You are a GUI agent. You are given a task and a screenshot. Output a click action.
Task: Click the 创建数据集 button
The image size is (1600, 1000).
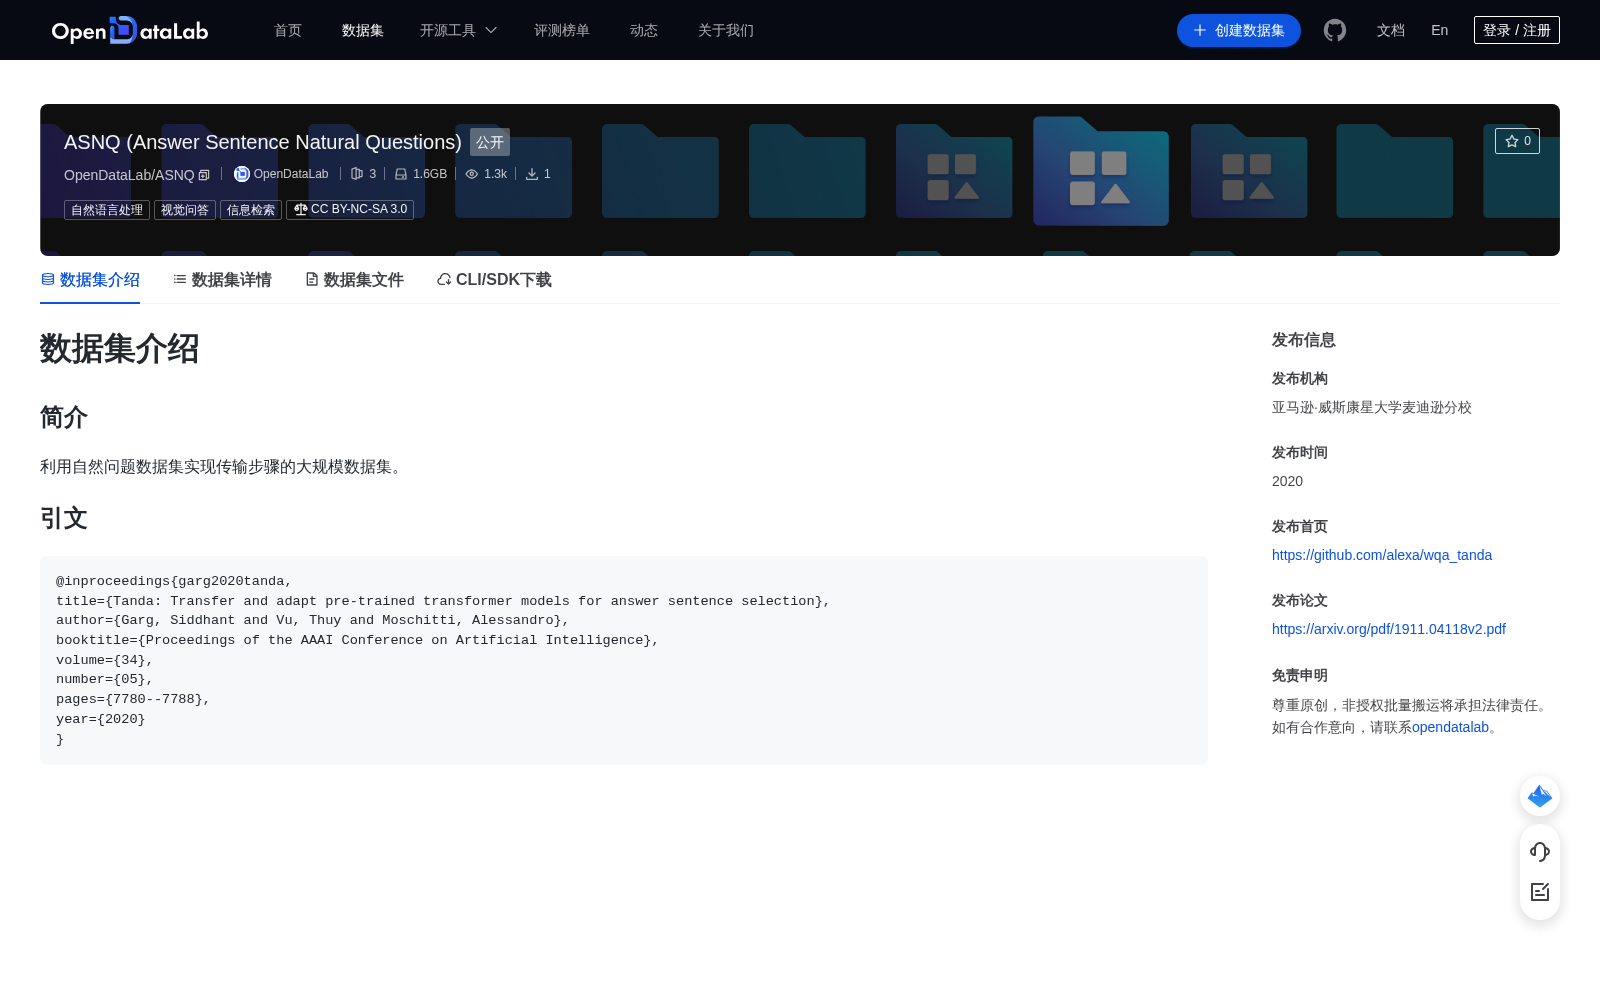(1239, 30)
